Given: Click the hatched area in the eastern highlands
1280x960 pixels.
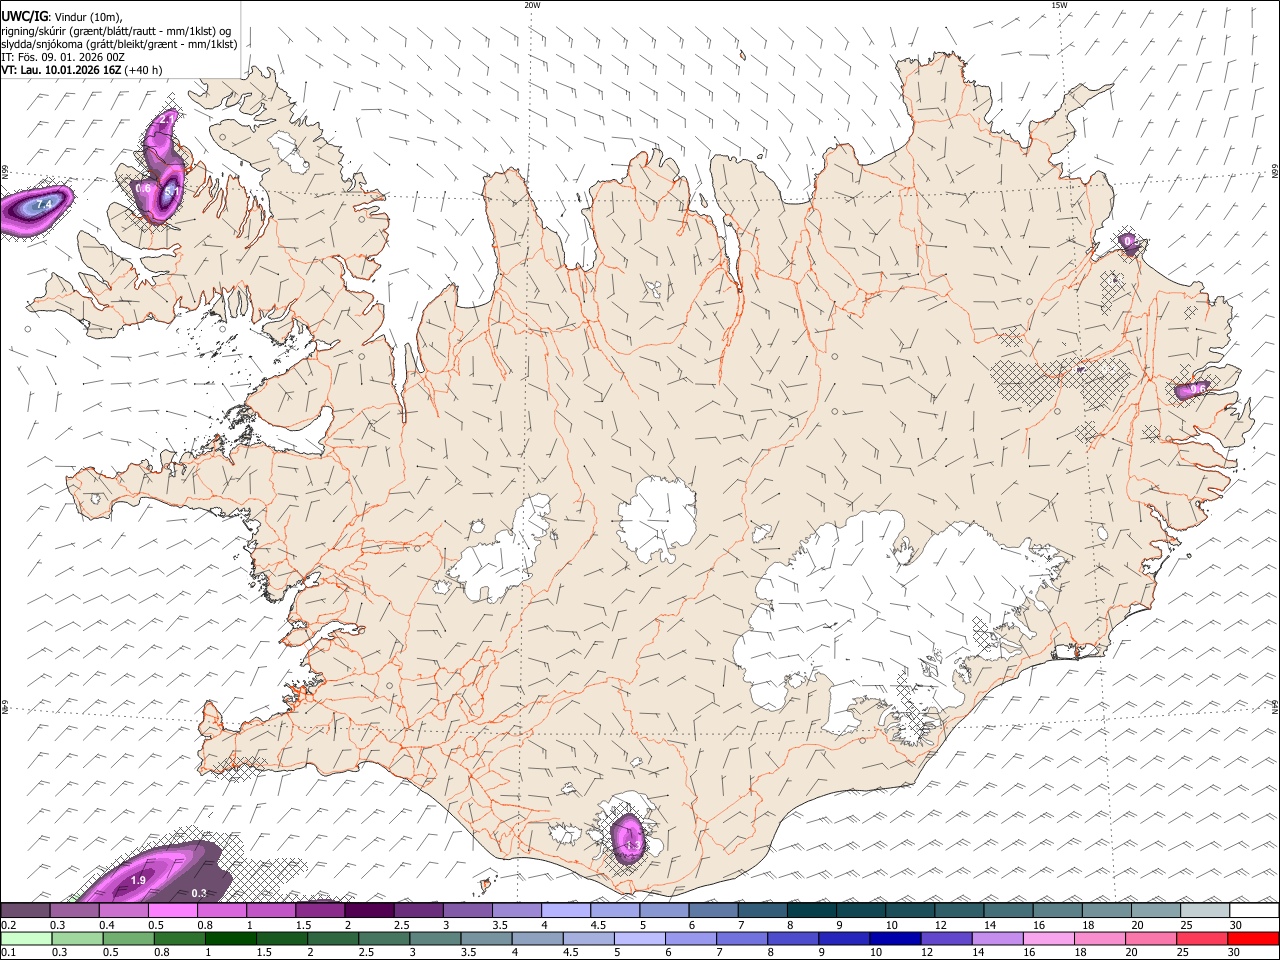Looking at the screenshot, I should click(1060, 383).
